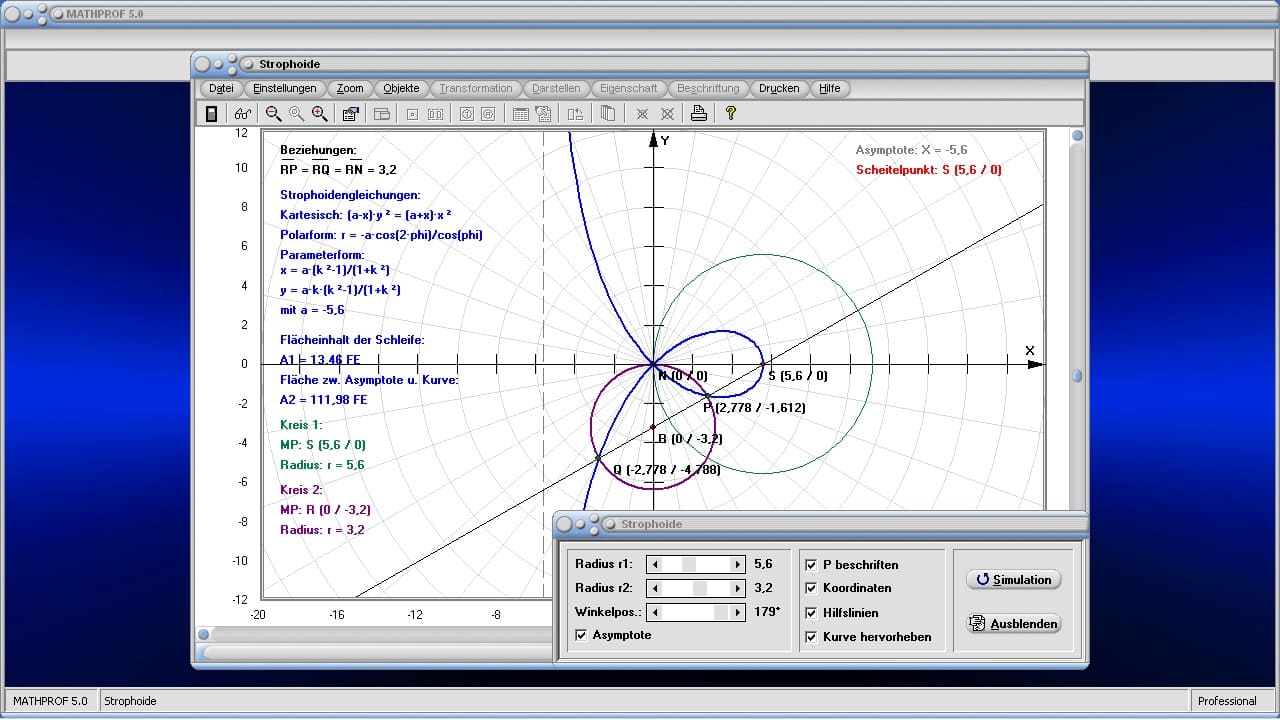Click the left arrow of Winkelpos. slider
This screenshot has width=1280, height=720.
point(654,613)
